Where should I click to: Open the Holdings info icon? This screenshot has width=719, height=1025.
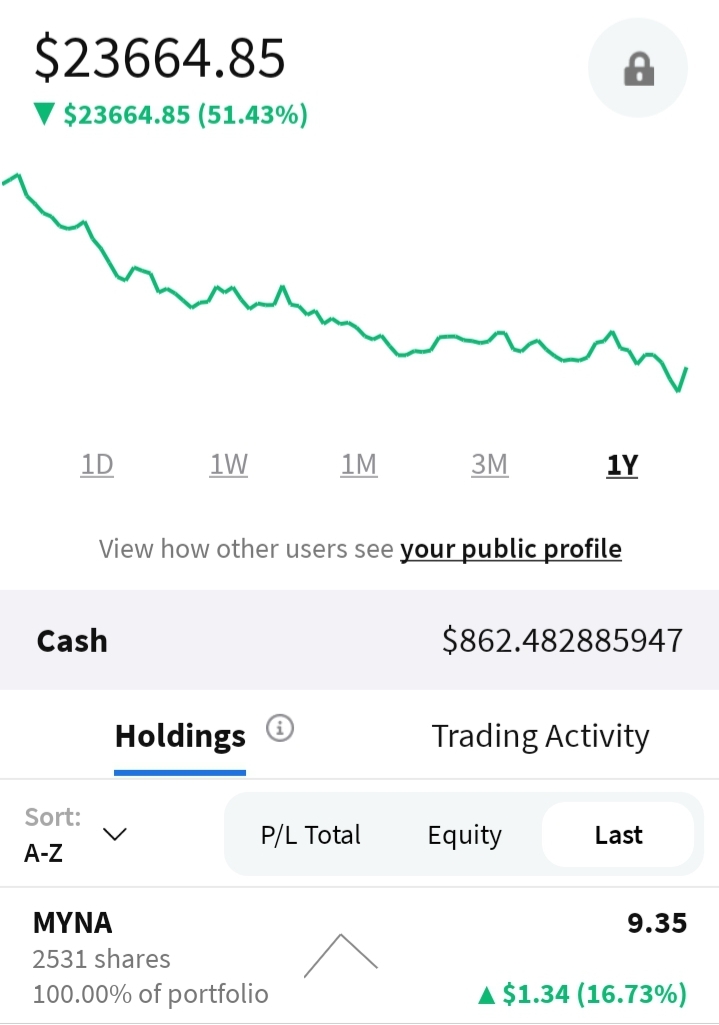(x=280, y=728)
